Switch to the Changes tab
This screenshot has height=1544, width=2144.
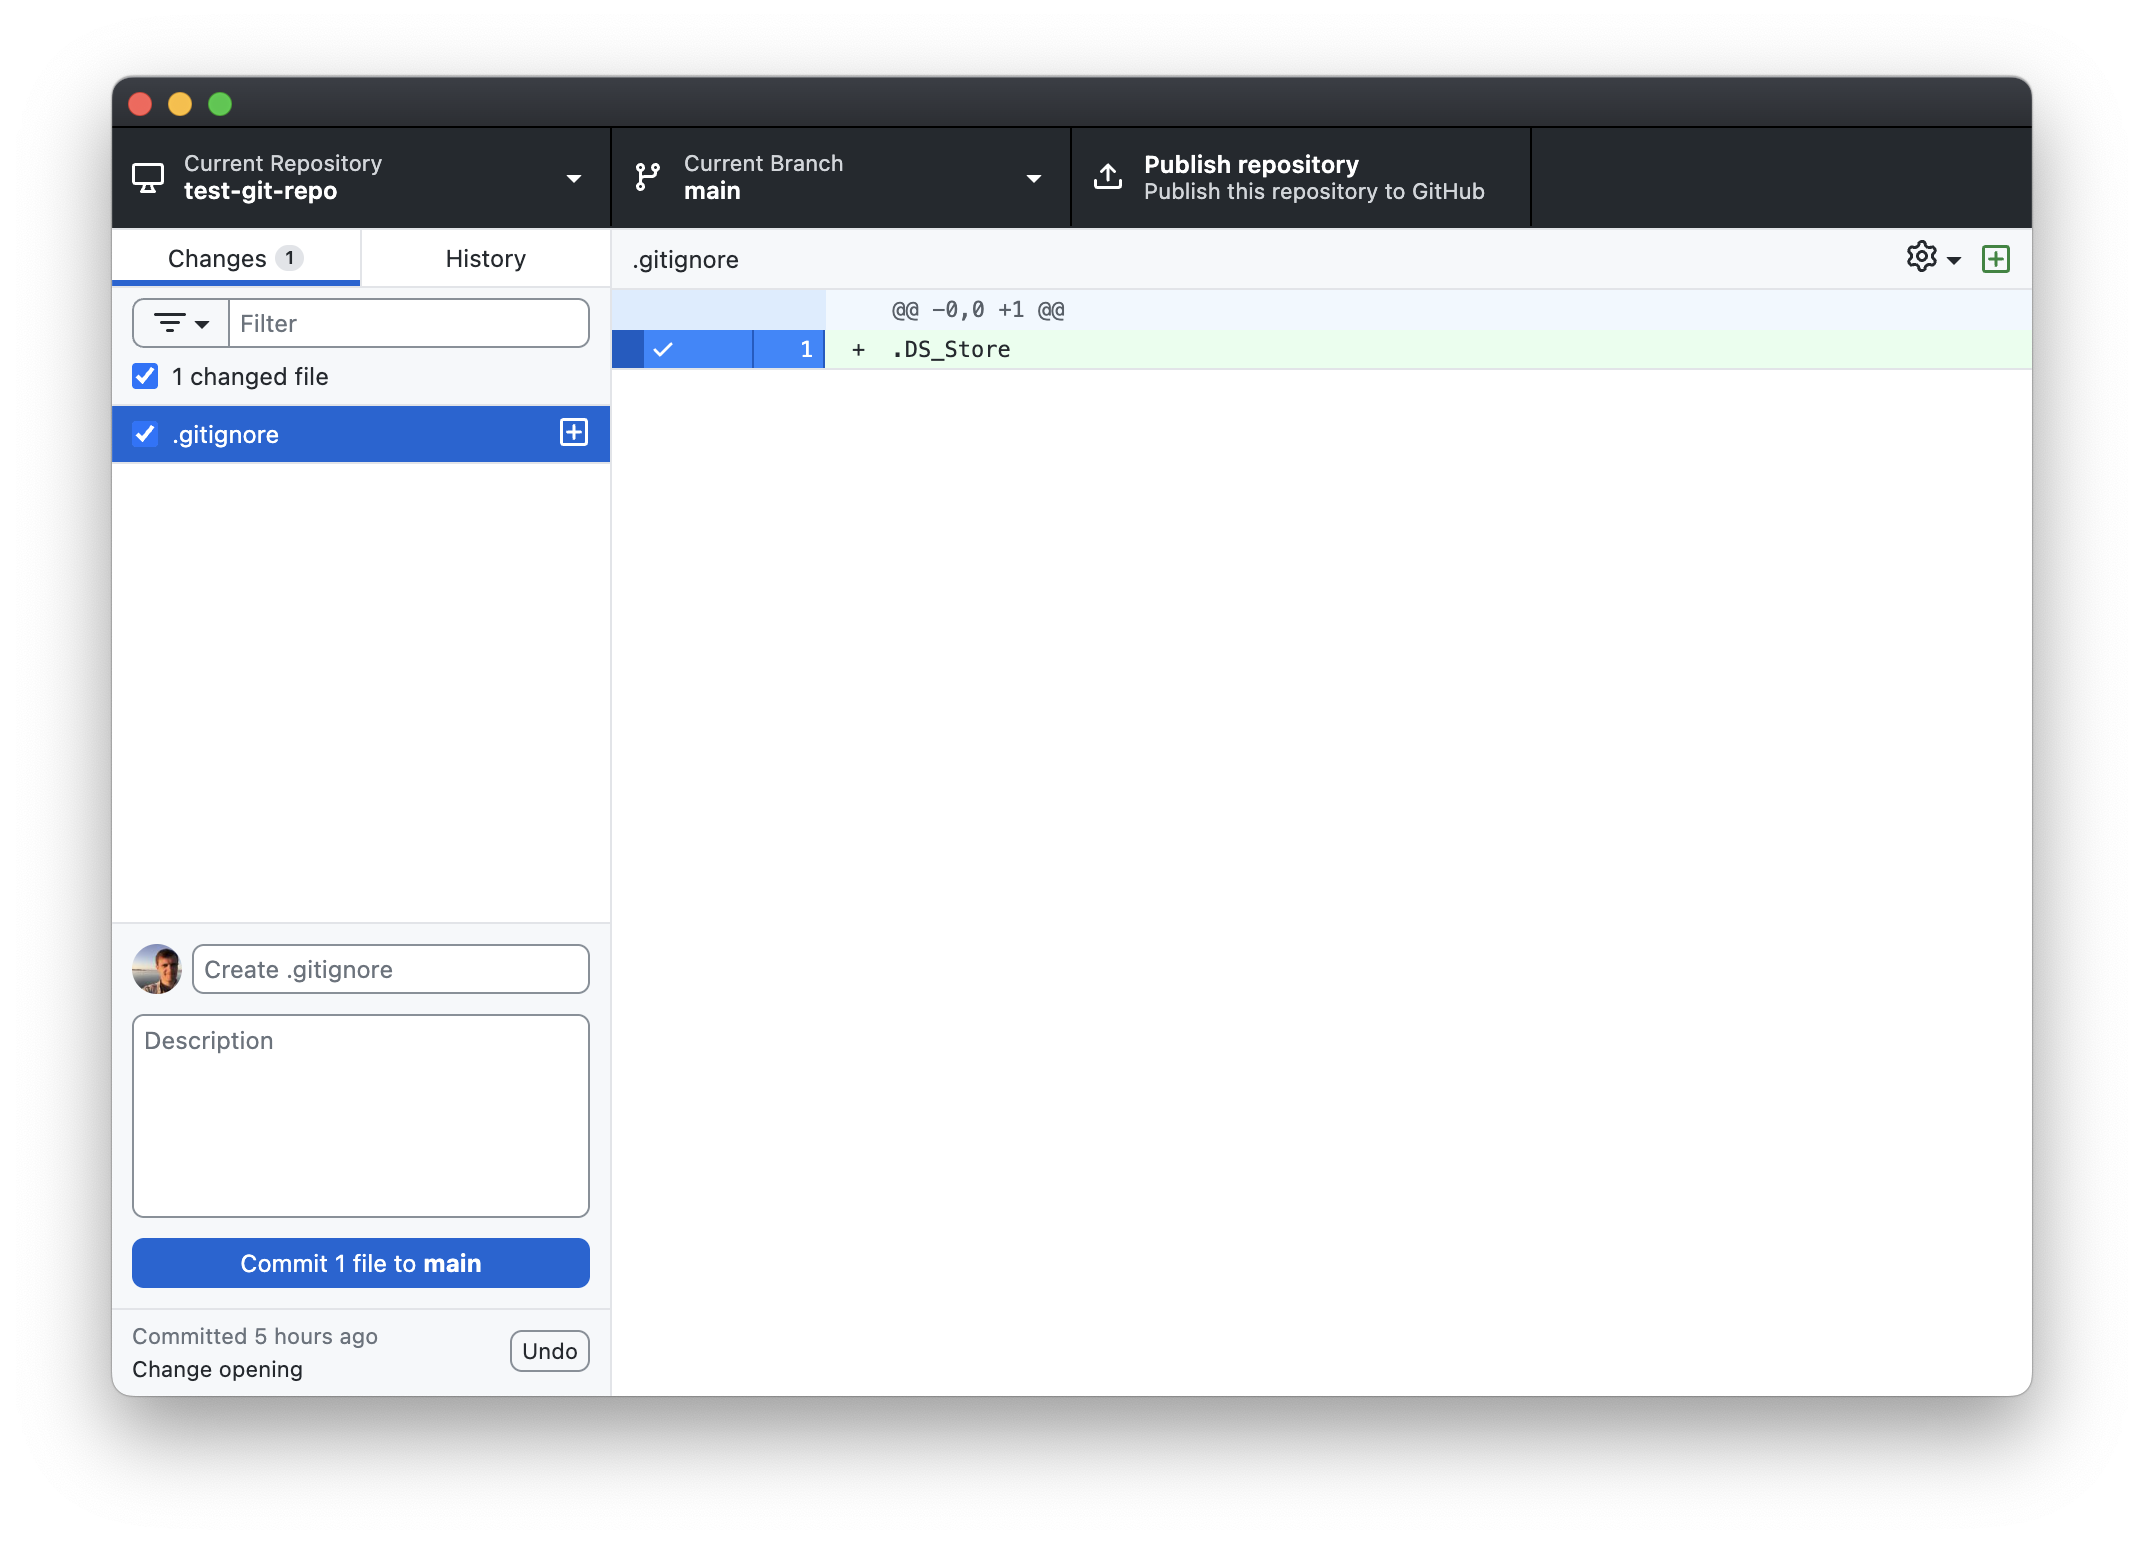[x=236, y=259]
